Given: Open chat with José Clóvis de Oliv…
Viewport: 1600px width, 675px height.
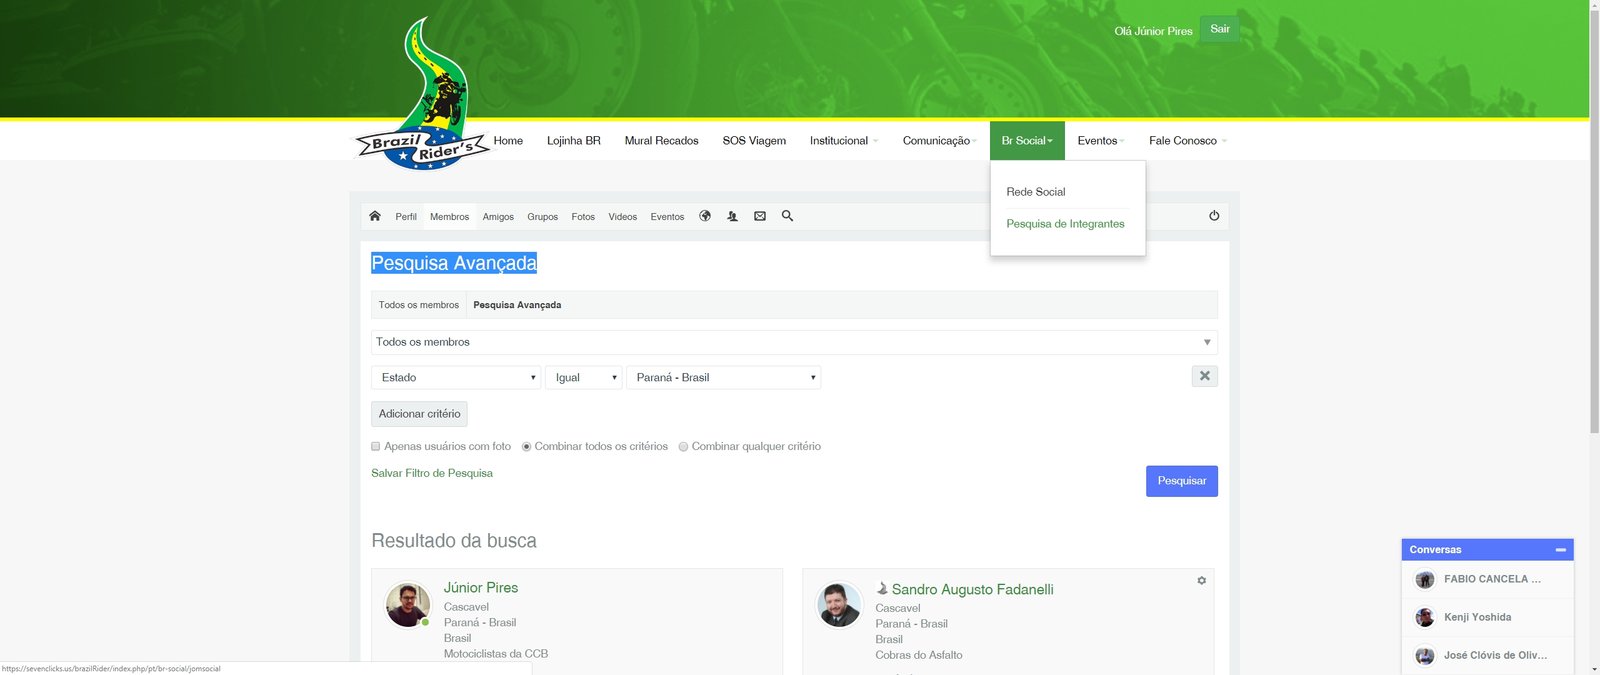Looking at the screenshot, I should [1487, 656].
